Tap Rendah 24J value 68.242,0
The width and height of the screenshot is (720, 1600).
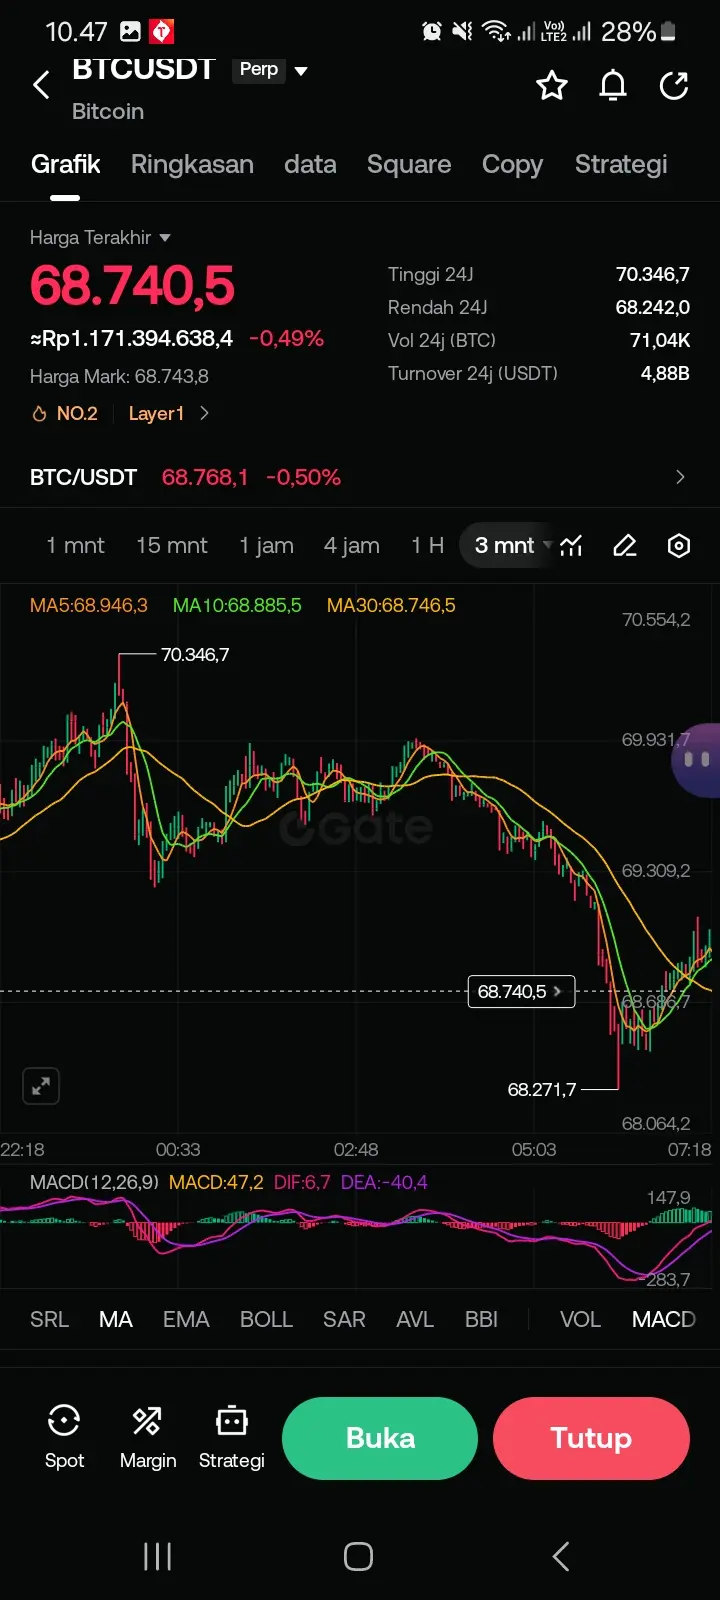pyautogui.click(x=653, y=307)
